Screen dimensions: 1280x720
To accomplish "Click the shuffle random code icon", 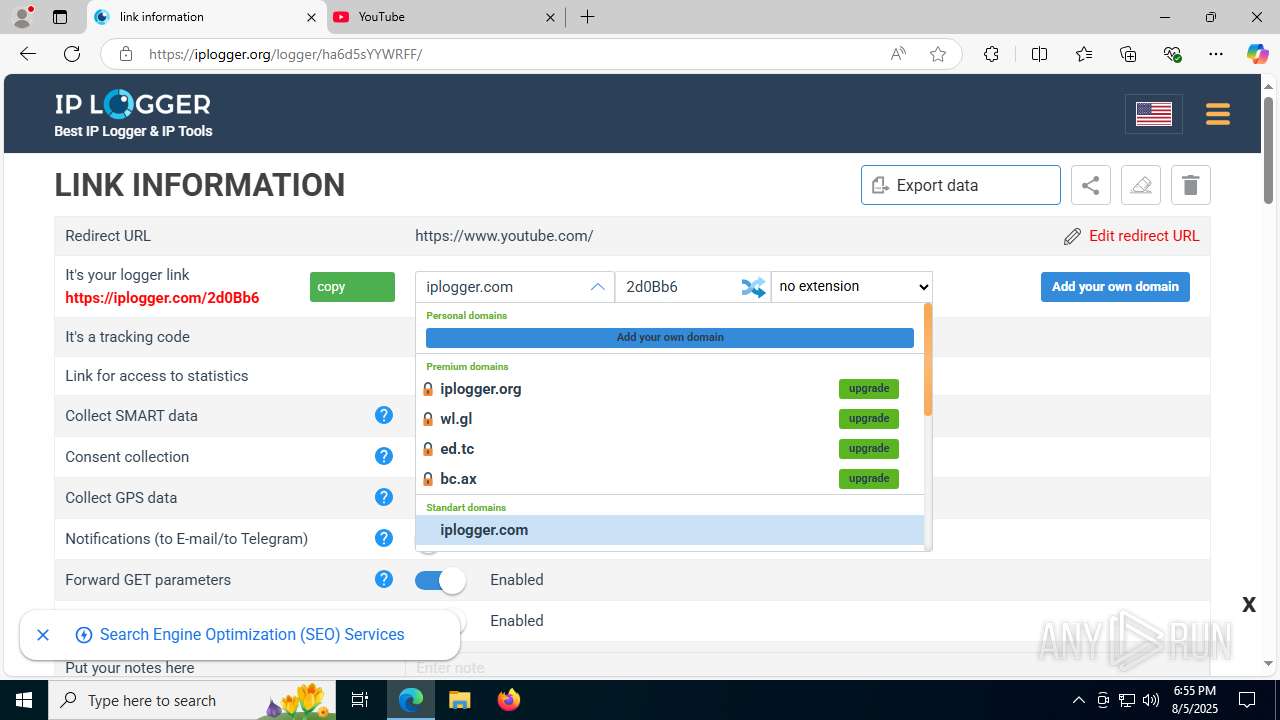I will 753,287.
